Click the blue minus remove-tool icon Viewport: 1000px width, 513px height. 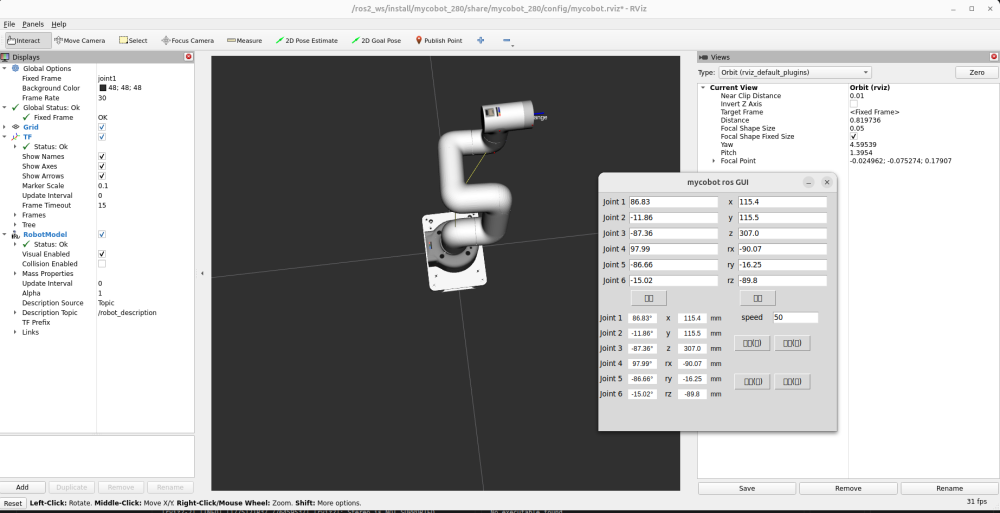click(506, 40)
